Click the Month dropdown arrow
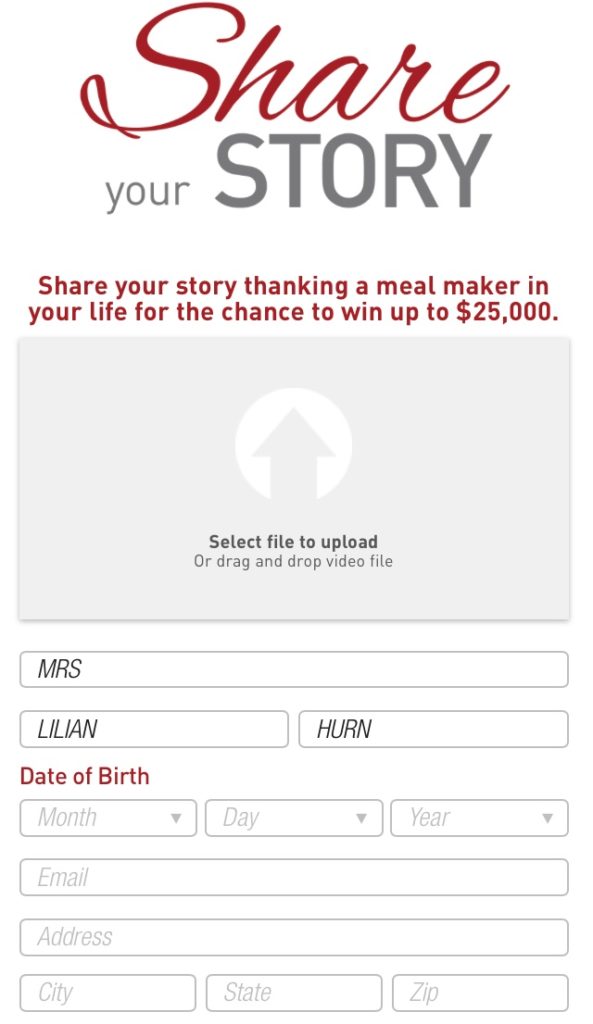The image size is (593, 1024). coord(176,818)
